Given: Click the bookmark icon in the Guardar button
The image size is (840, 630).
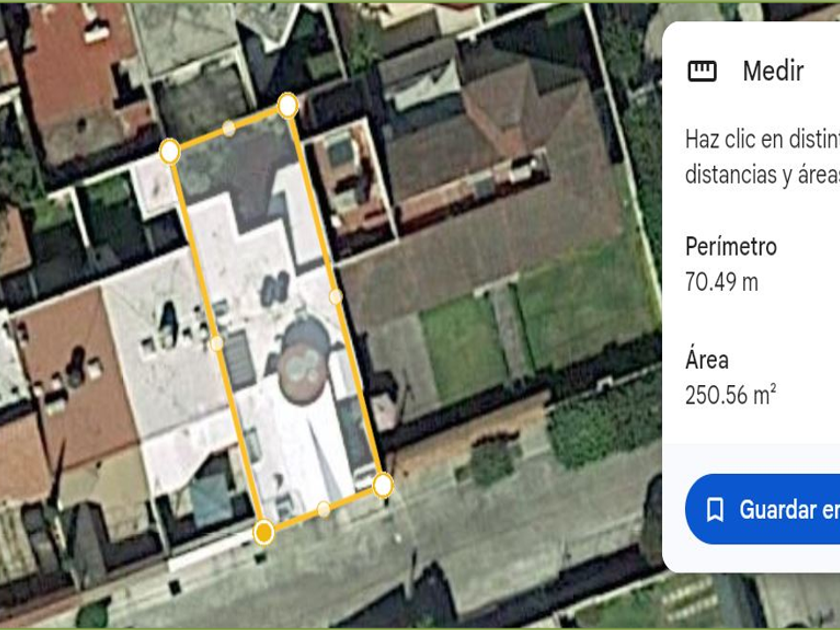Looking at the screenshot, I should (715, 509).
